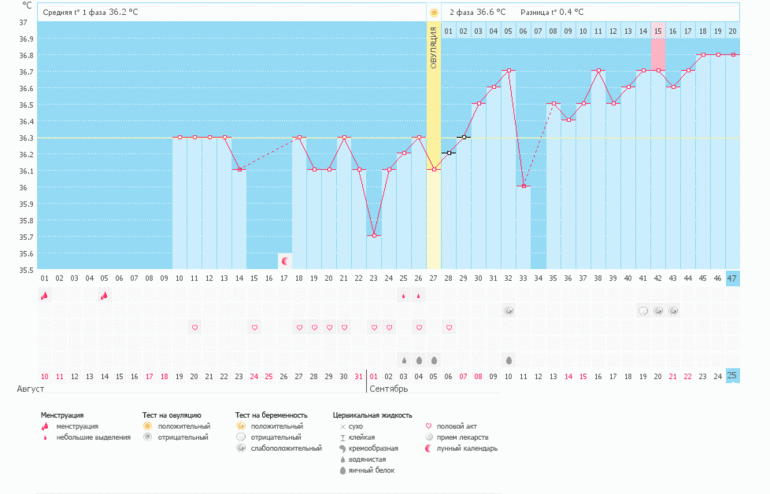Click the egg-white fluid icon on September 05
The width and height of the screenshot is (770, 494).
tap(434, 359)
